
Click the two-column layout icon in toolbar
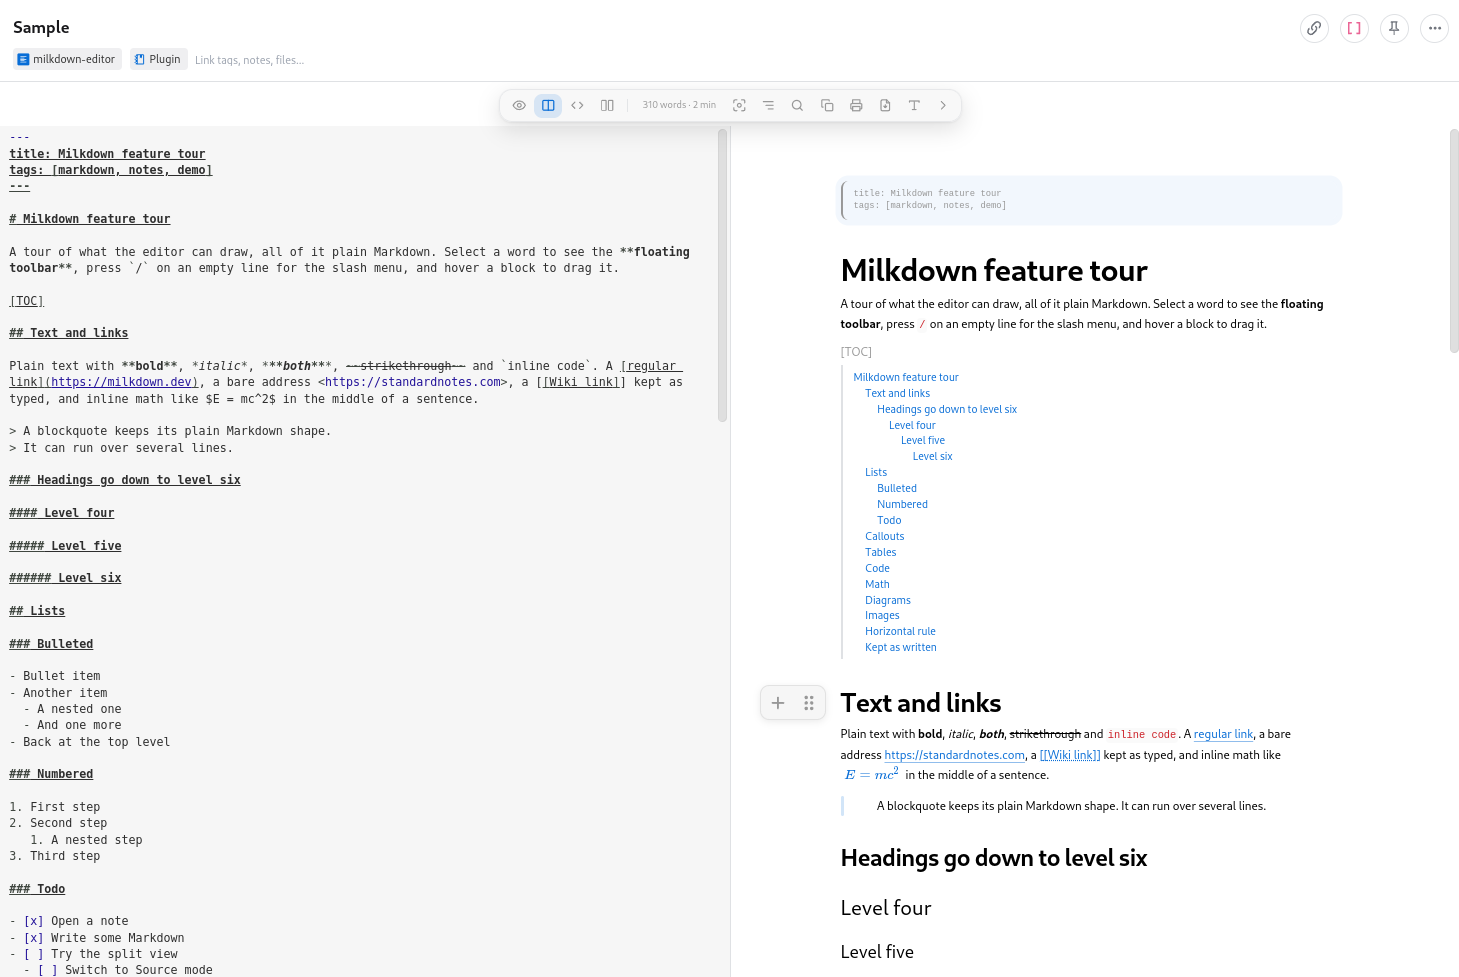607,105
